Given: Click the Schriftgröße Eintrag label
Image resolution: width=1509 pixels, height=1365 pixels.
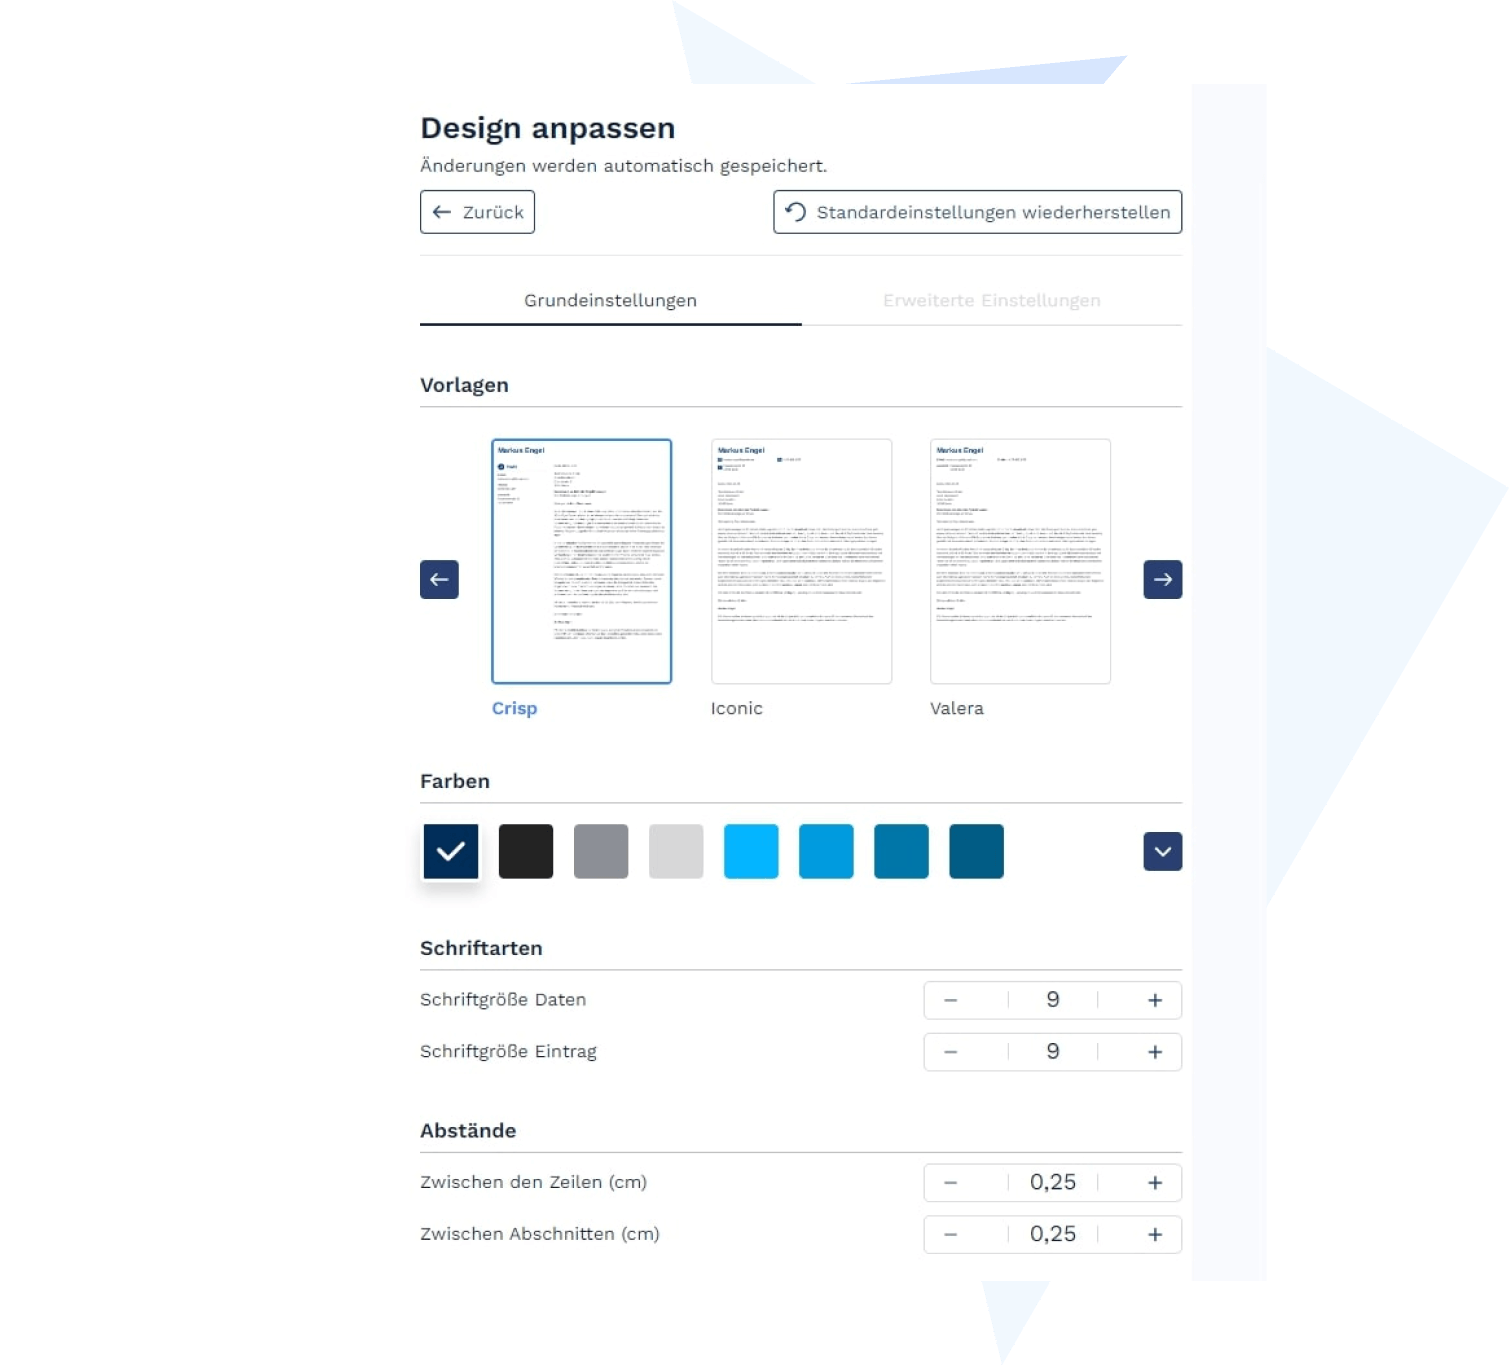Looking at the screenshot, I should pyautogui.click(x=508, y=1052).
